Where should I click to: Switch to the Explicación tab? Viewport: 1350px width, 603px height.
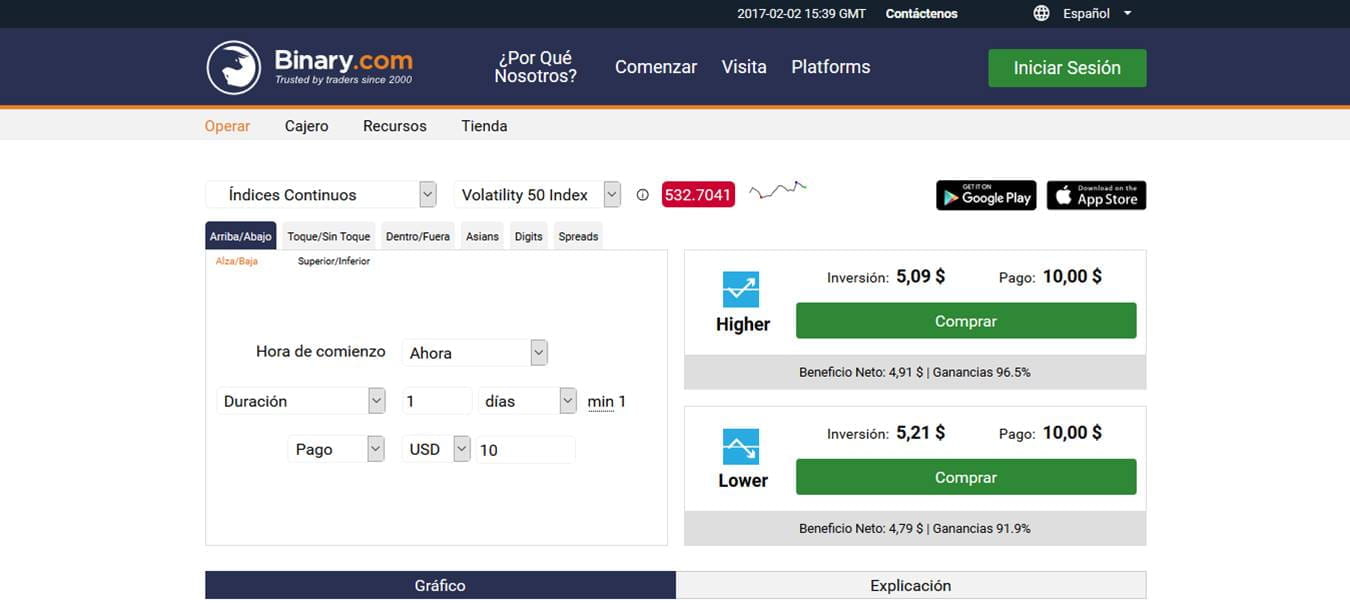(x=911, y=585)
